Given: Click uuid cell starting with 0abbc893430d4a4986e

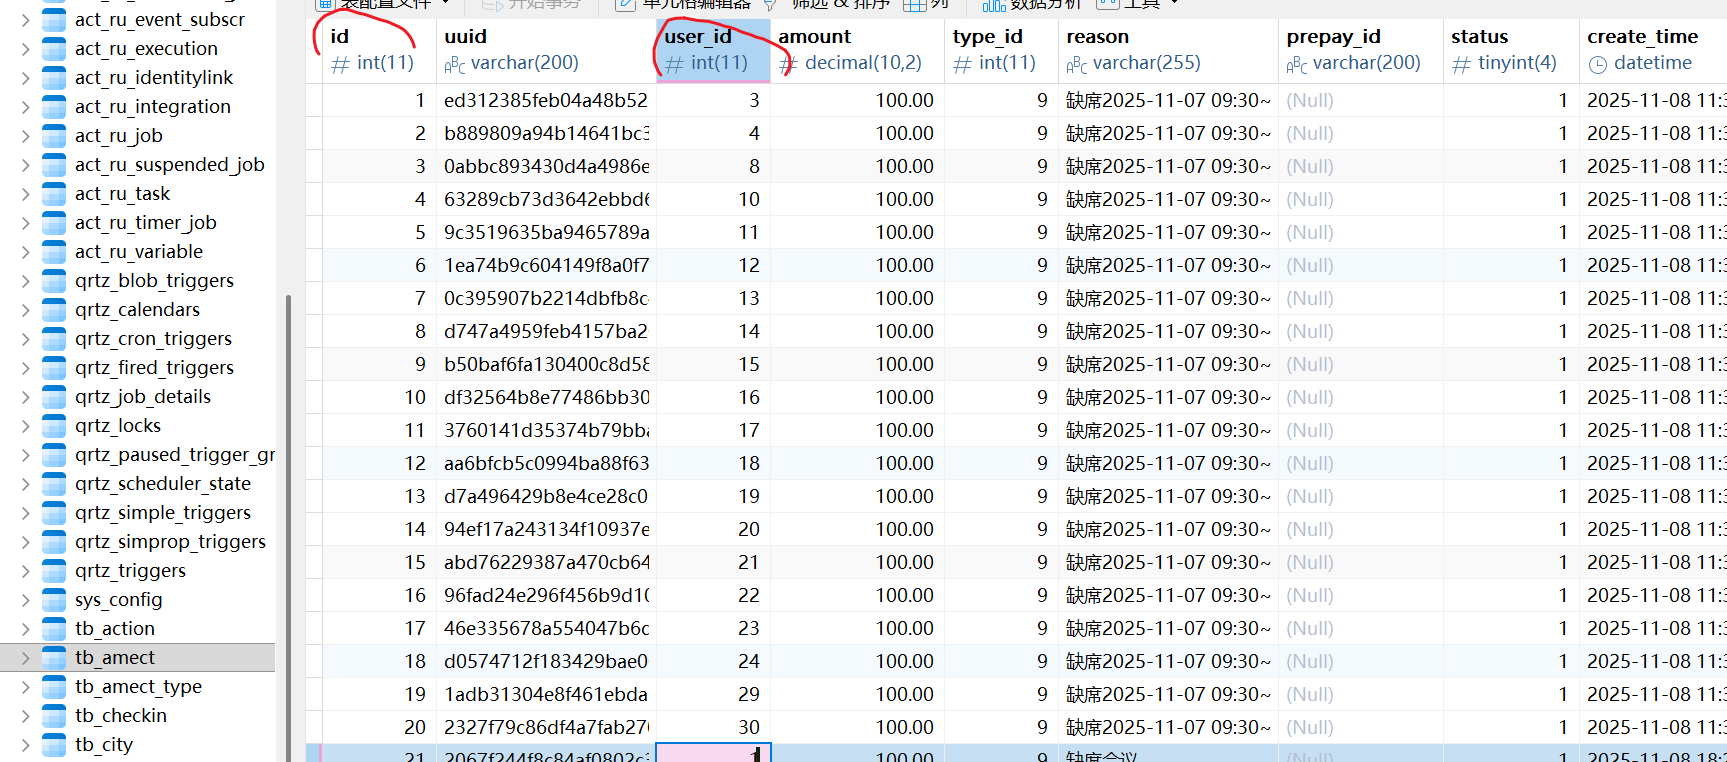Looking at the screenshot, I should 546,167.
